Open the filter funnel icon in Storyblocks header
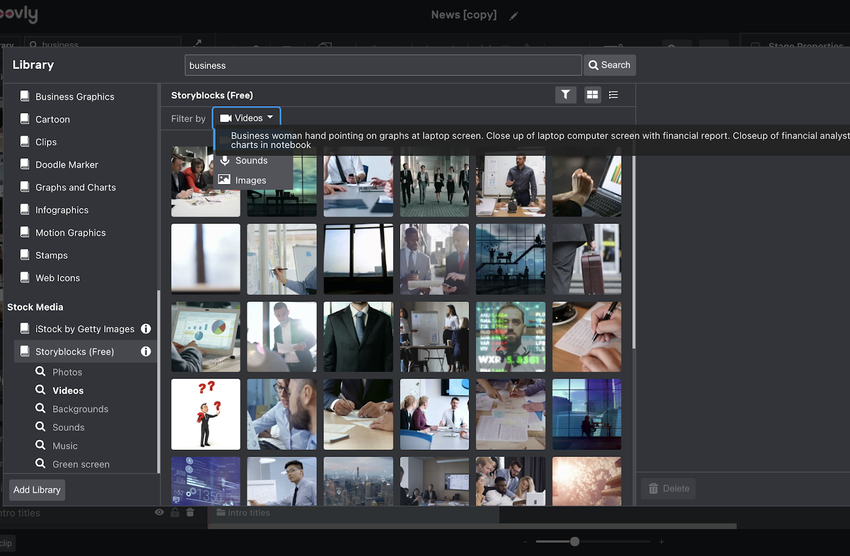The height and width of the screenshot is (556, 850). click(565, 95)
